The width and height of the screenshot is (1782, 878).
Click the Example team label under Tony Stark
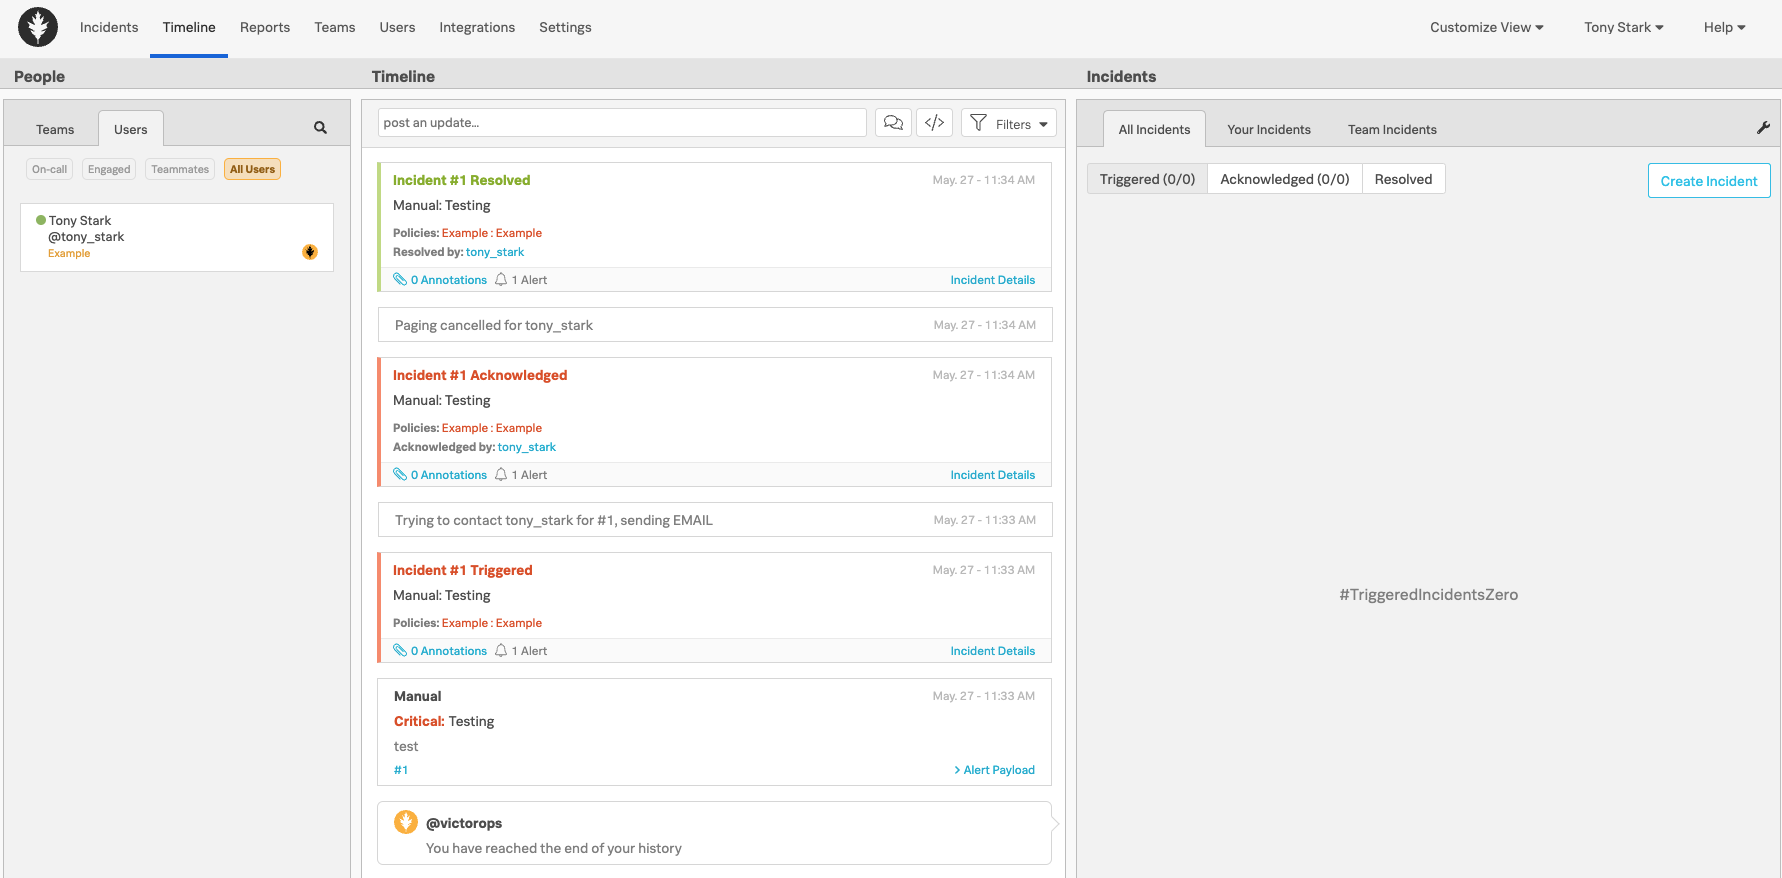click(69, 253)
